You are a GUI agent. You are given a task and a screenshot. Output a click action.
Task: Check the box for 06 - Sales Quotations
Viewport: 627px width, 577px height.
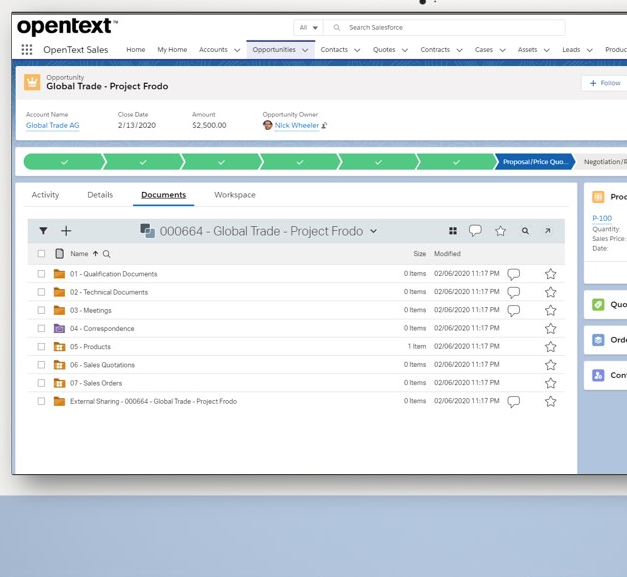tap(41, 365)
